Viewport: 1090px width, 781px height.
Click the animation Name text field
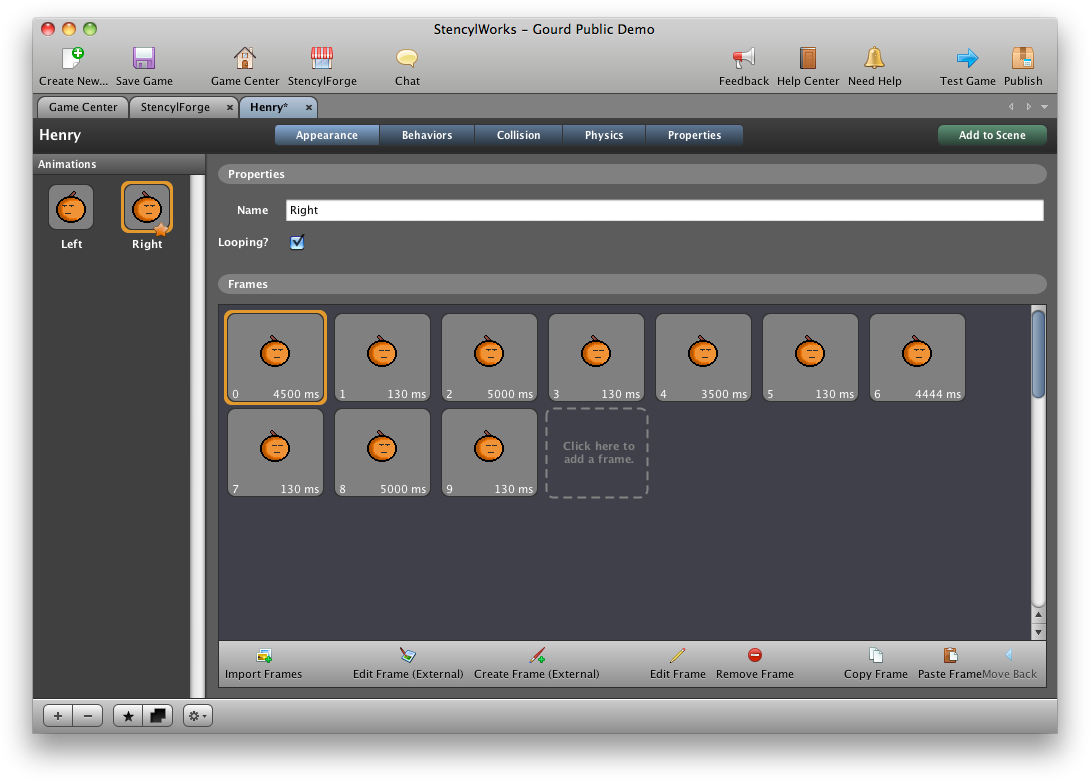coord(664,210)
